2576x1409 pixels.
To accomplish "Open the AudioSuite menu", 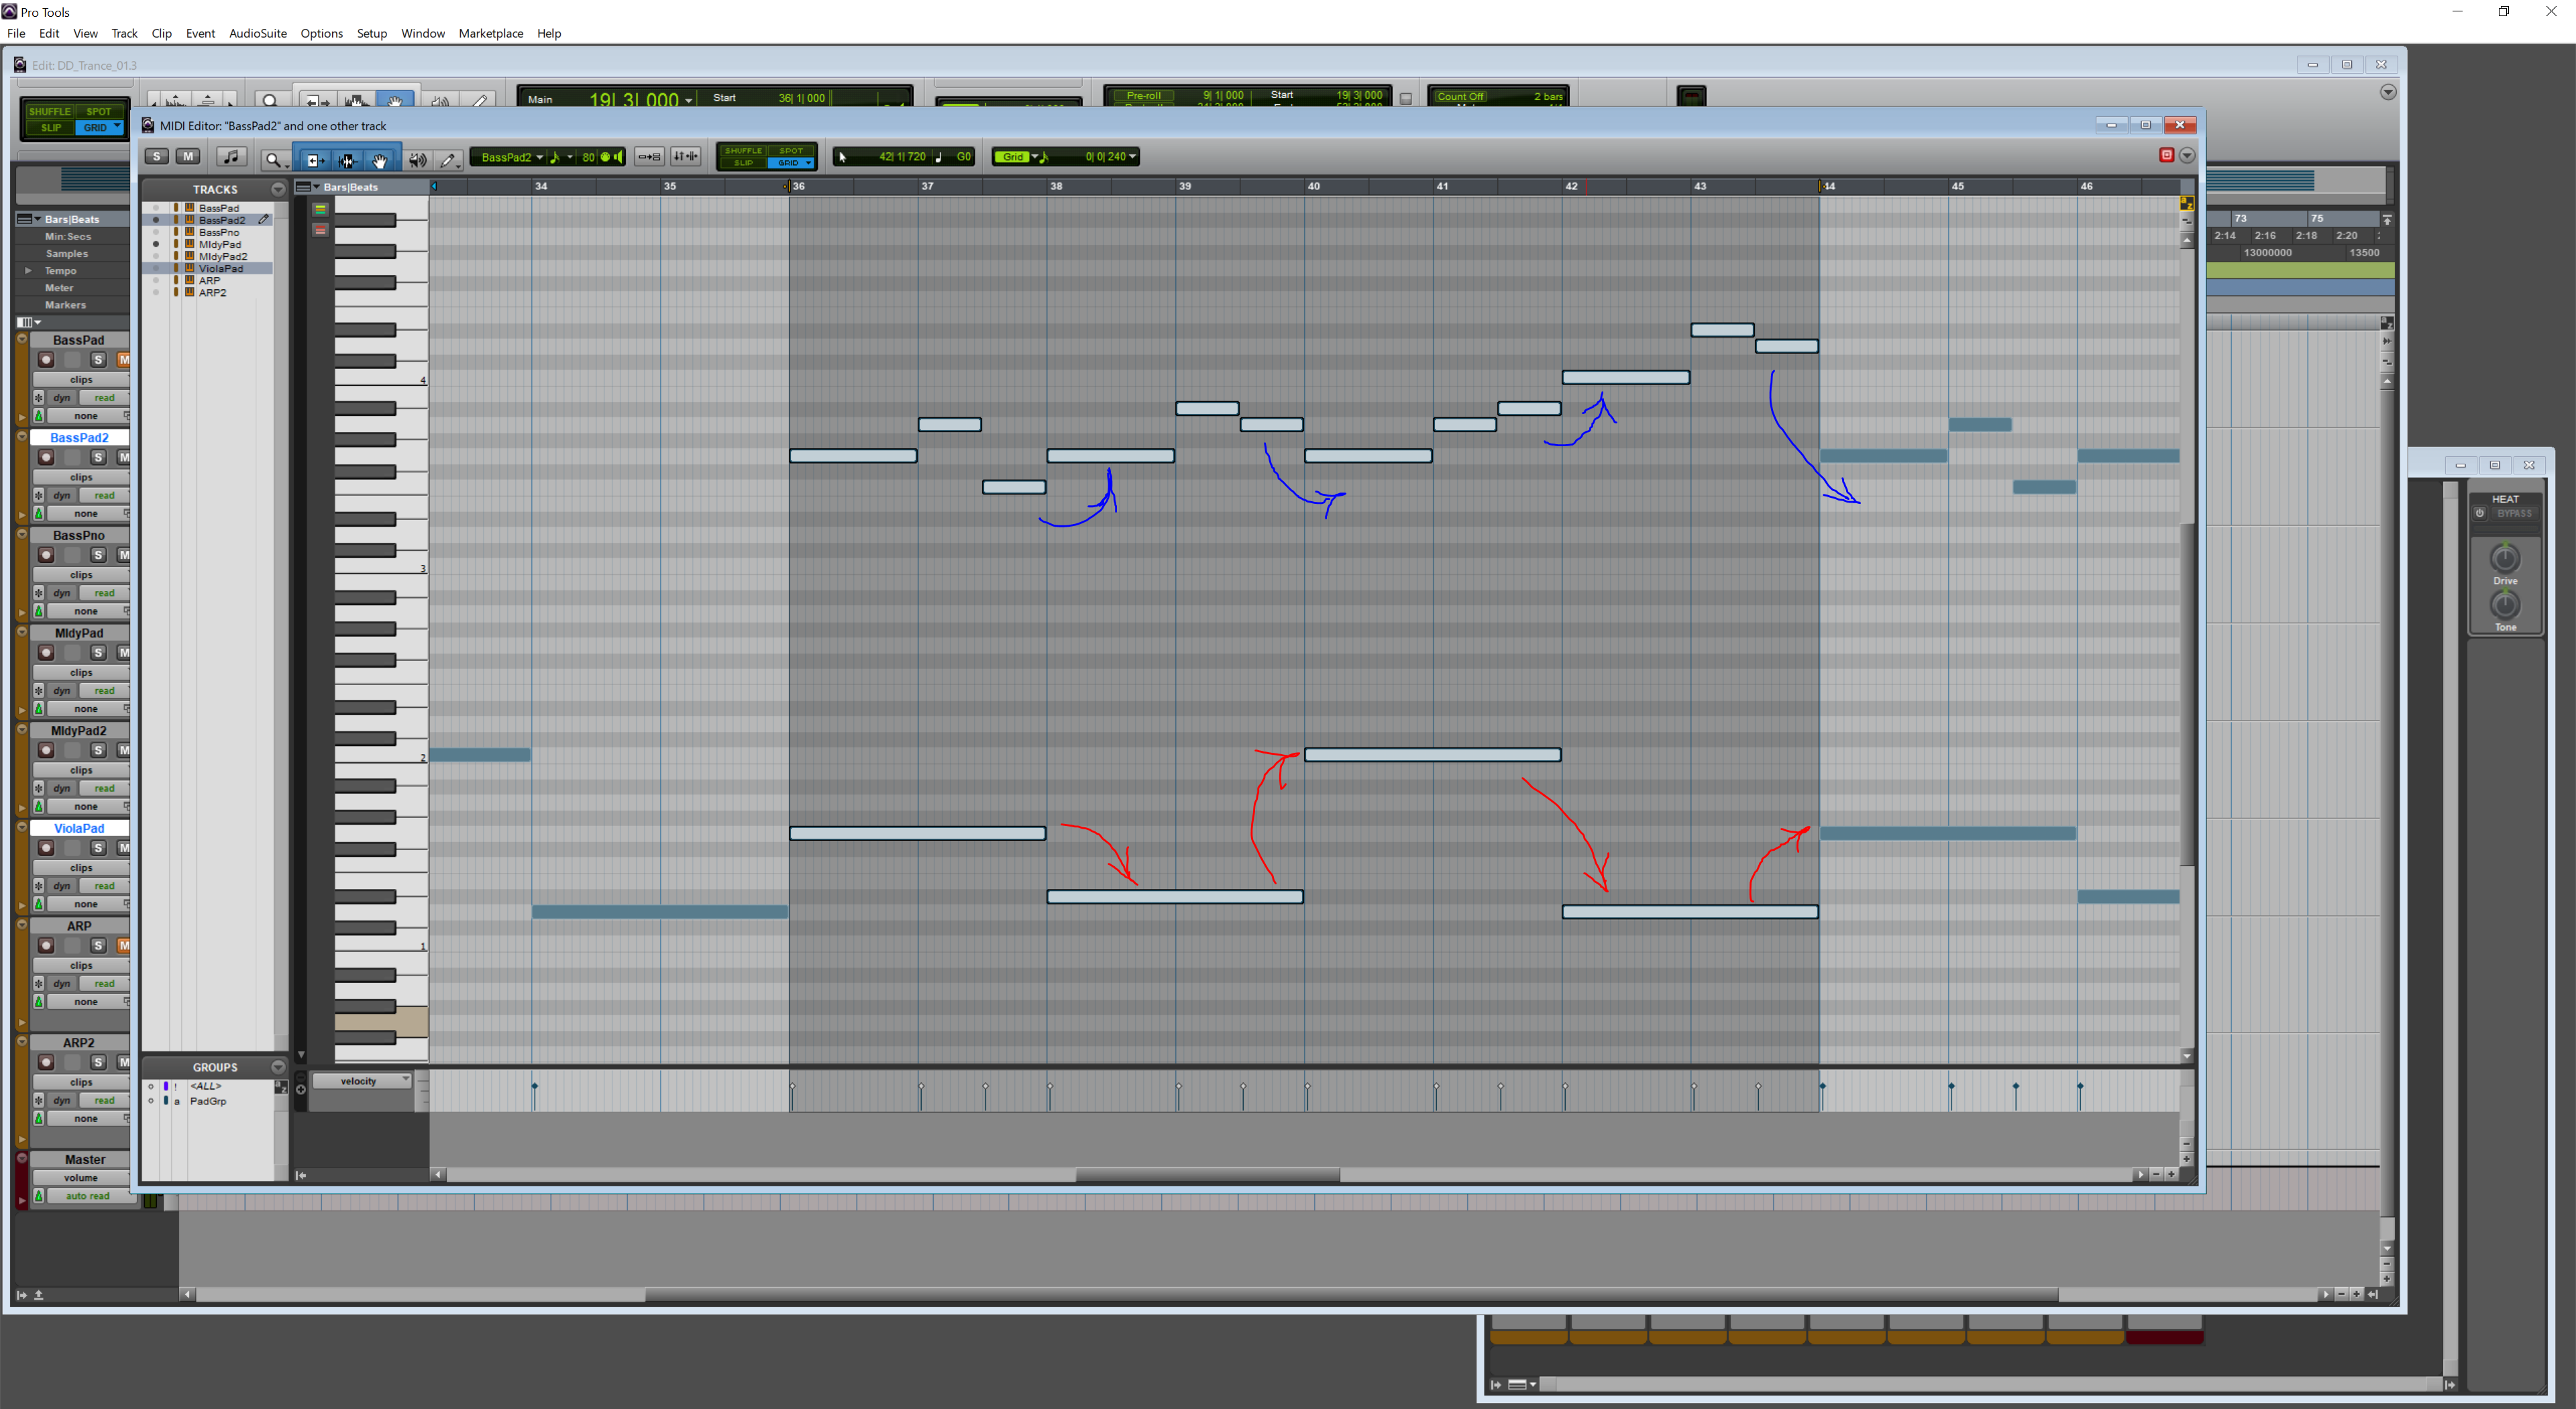I will tap(257, 33).
